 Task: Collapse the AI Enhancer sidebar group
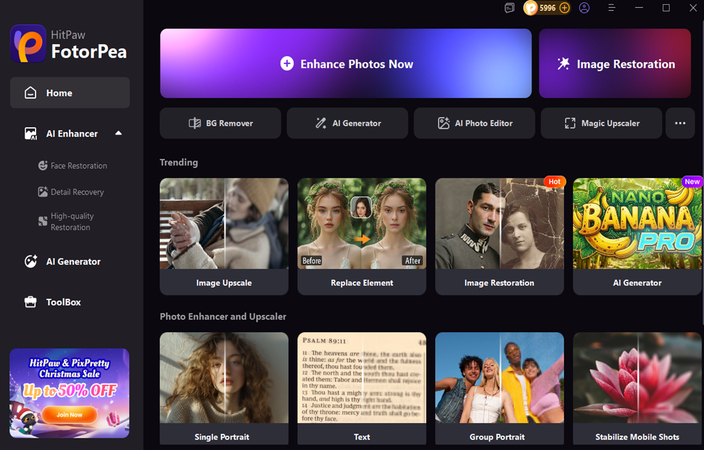click(x=119, y=133)
